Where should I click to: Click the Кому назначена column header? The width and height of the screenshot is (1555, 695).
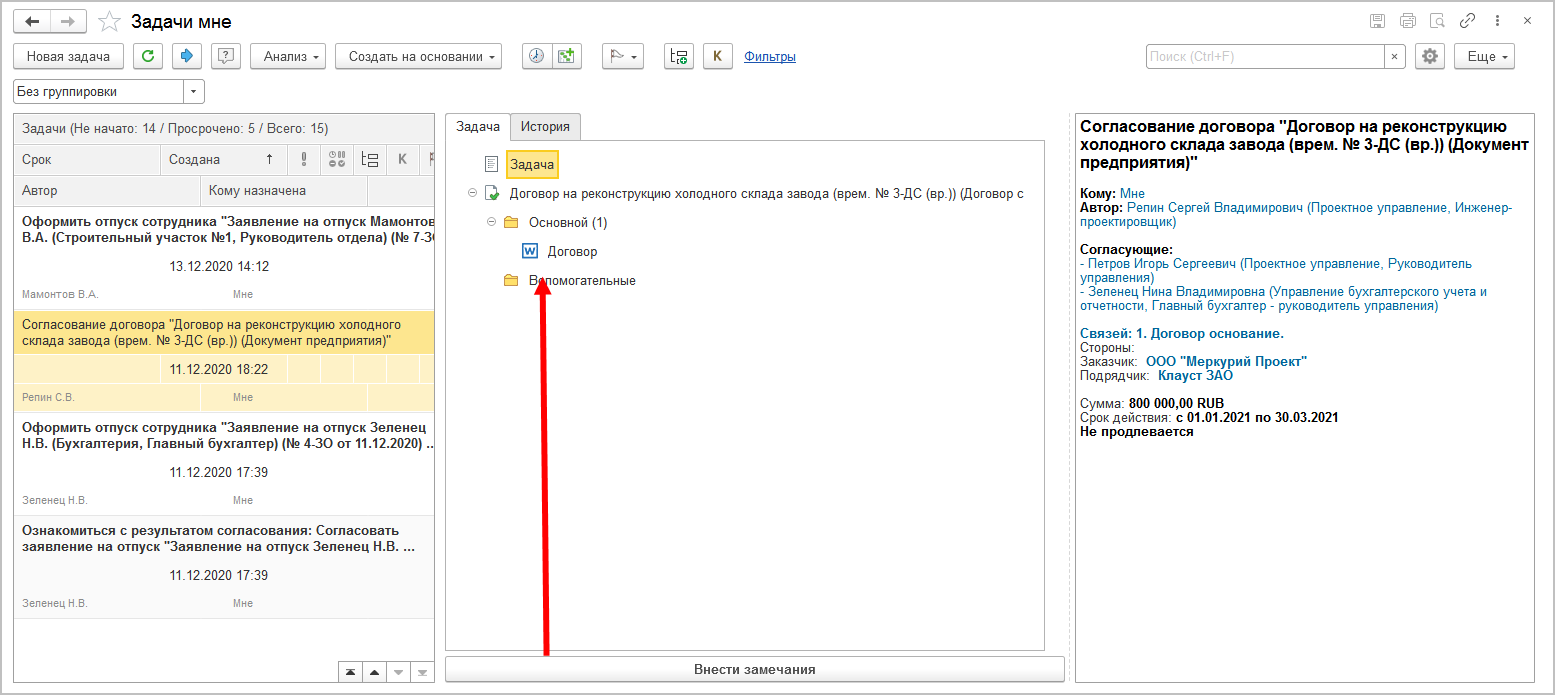(x=284, y=190)
